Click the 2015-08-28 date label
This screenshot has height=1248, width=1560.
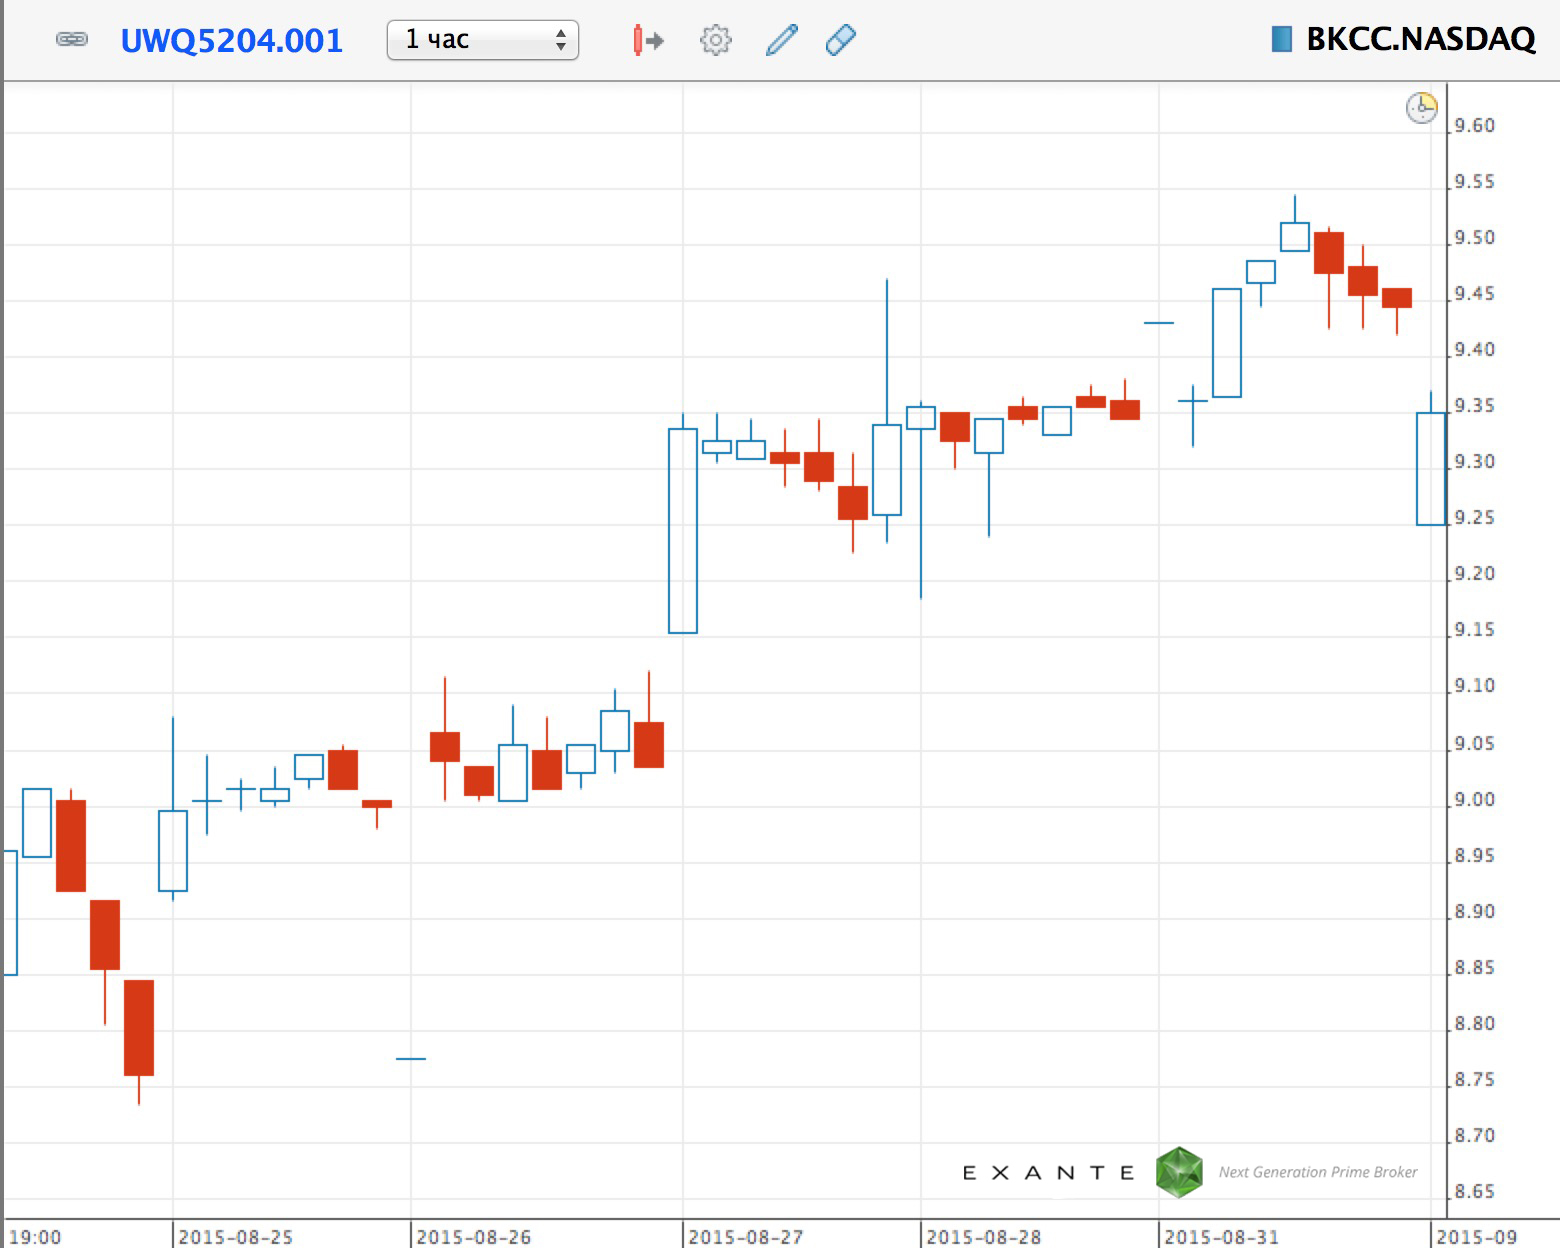pos(983,1237)
